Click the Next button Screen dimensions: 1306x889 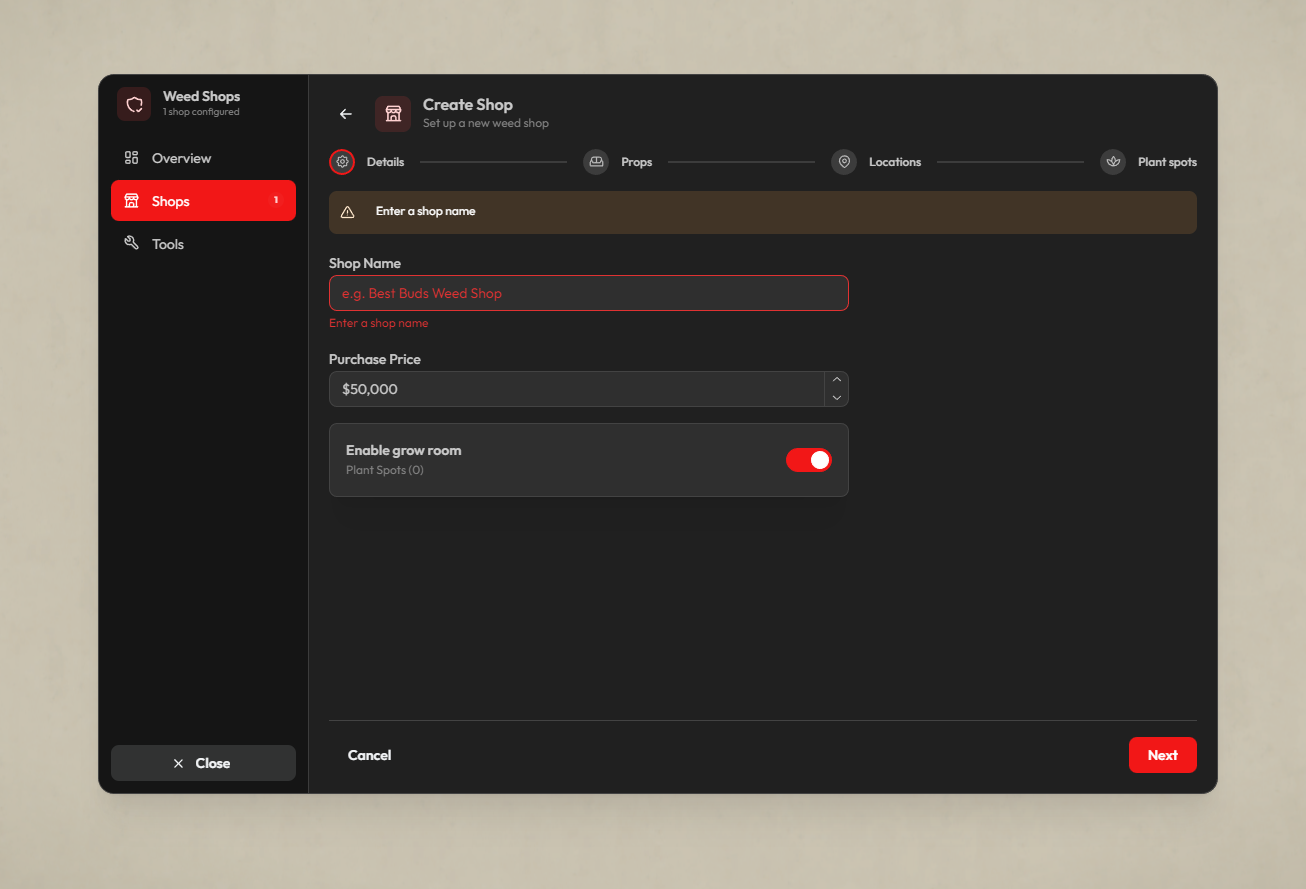coord(1163,755)
